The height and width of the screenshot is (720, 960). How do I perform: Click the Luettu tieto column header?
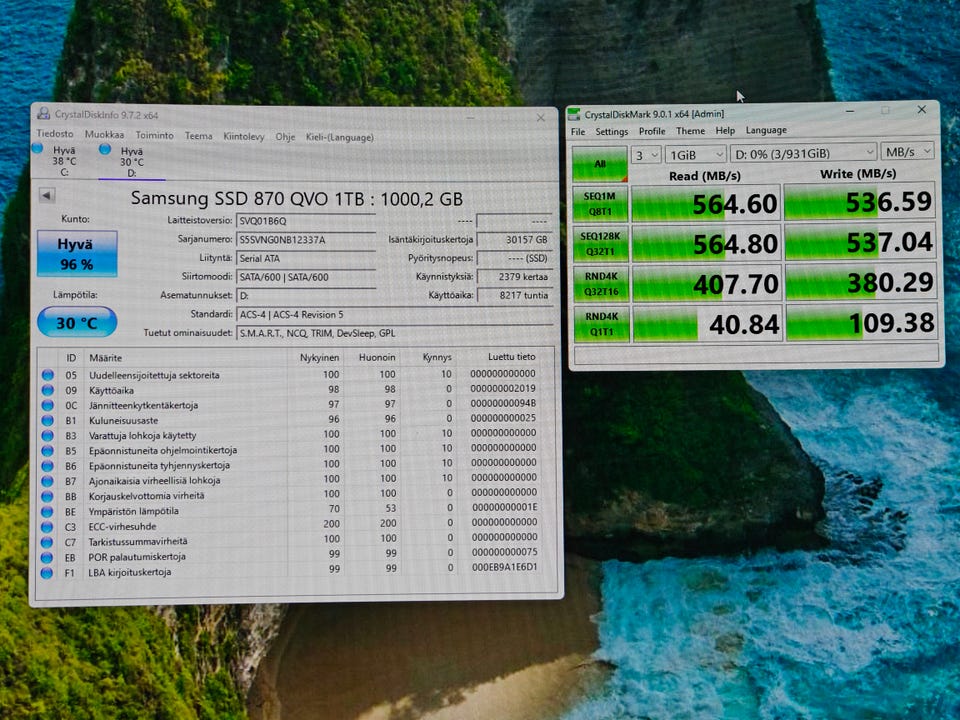click(511, 356)
